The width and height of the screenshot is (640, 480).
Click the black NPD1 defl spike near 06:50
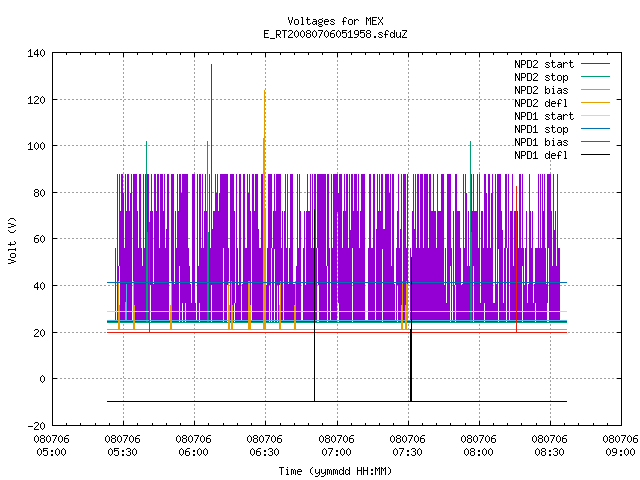tap(314, 305)
